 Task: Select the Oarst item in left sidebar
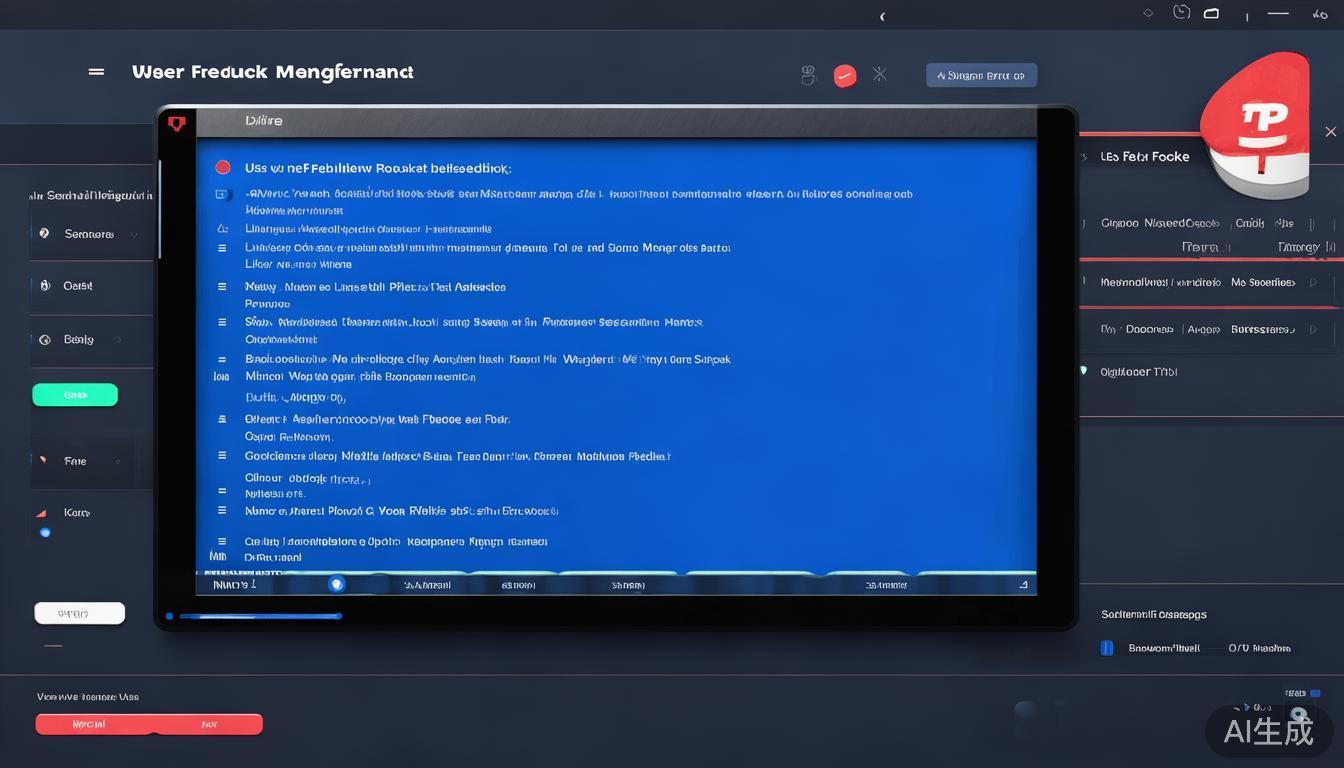[x=77, y=286]
